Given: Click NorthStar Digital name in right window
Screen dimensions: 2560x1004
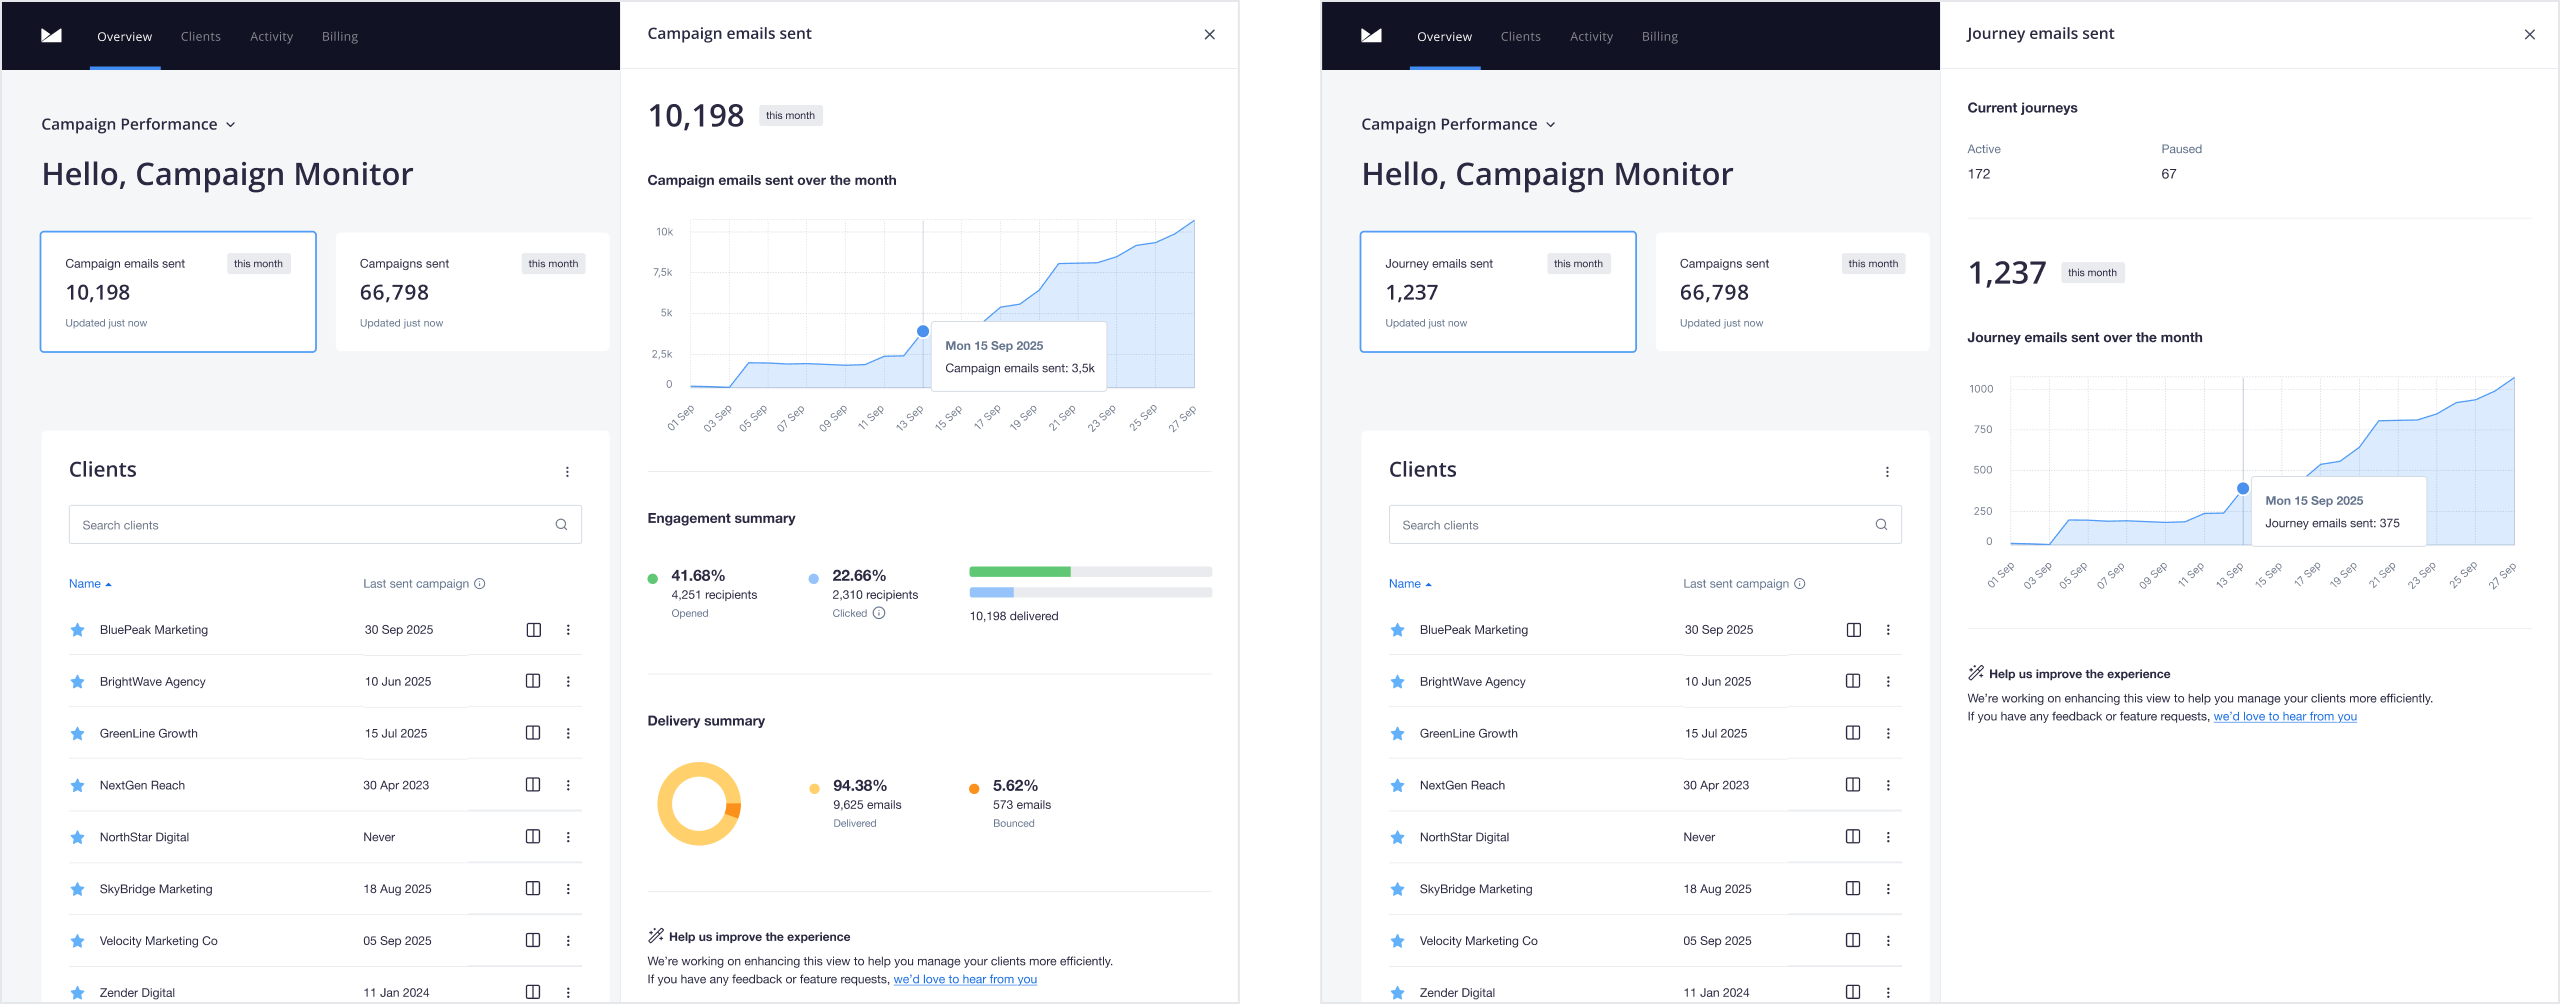Looking at the screenshot, I should 1464,838.
